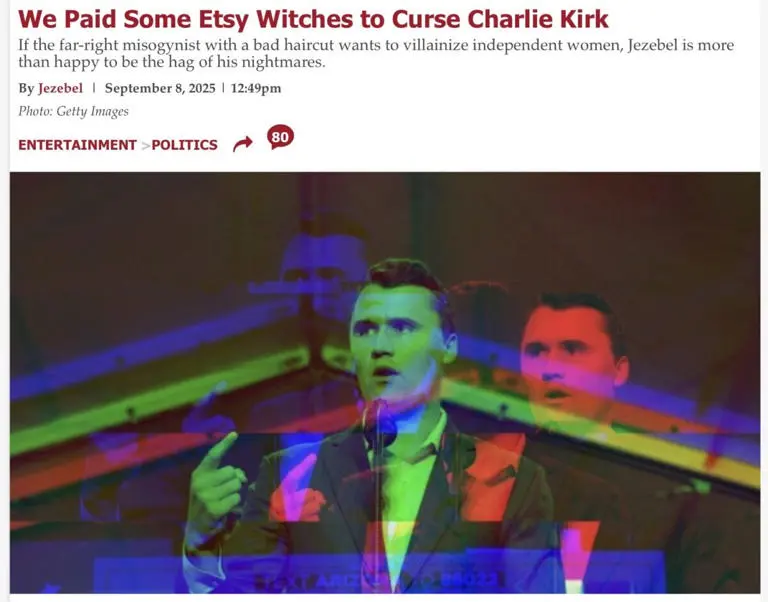The image size is (768, 602).
Task: Click the 12:49pm timestamp
Action: click(256, 88)
